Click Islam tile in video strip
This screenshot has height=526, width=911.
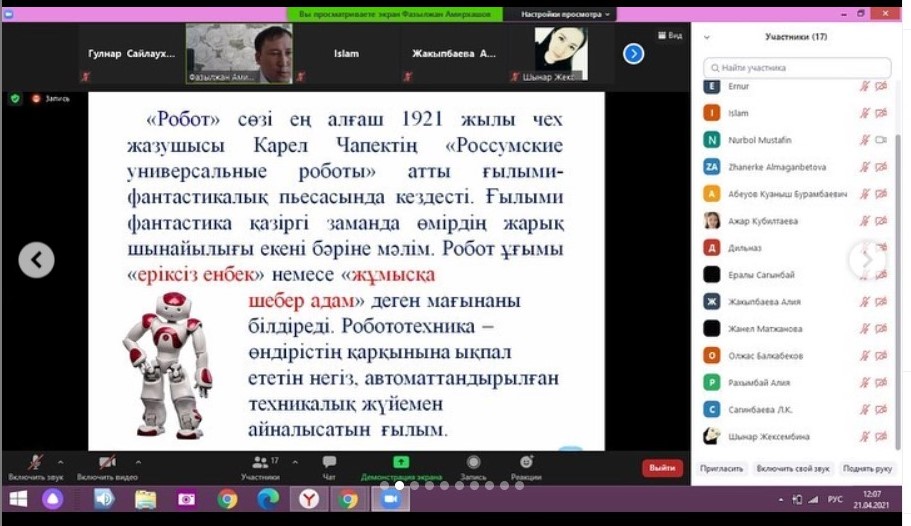[346, 53]
